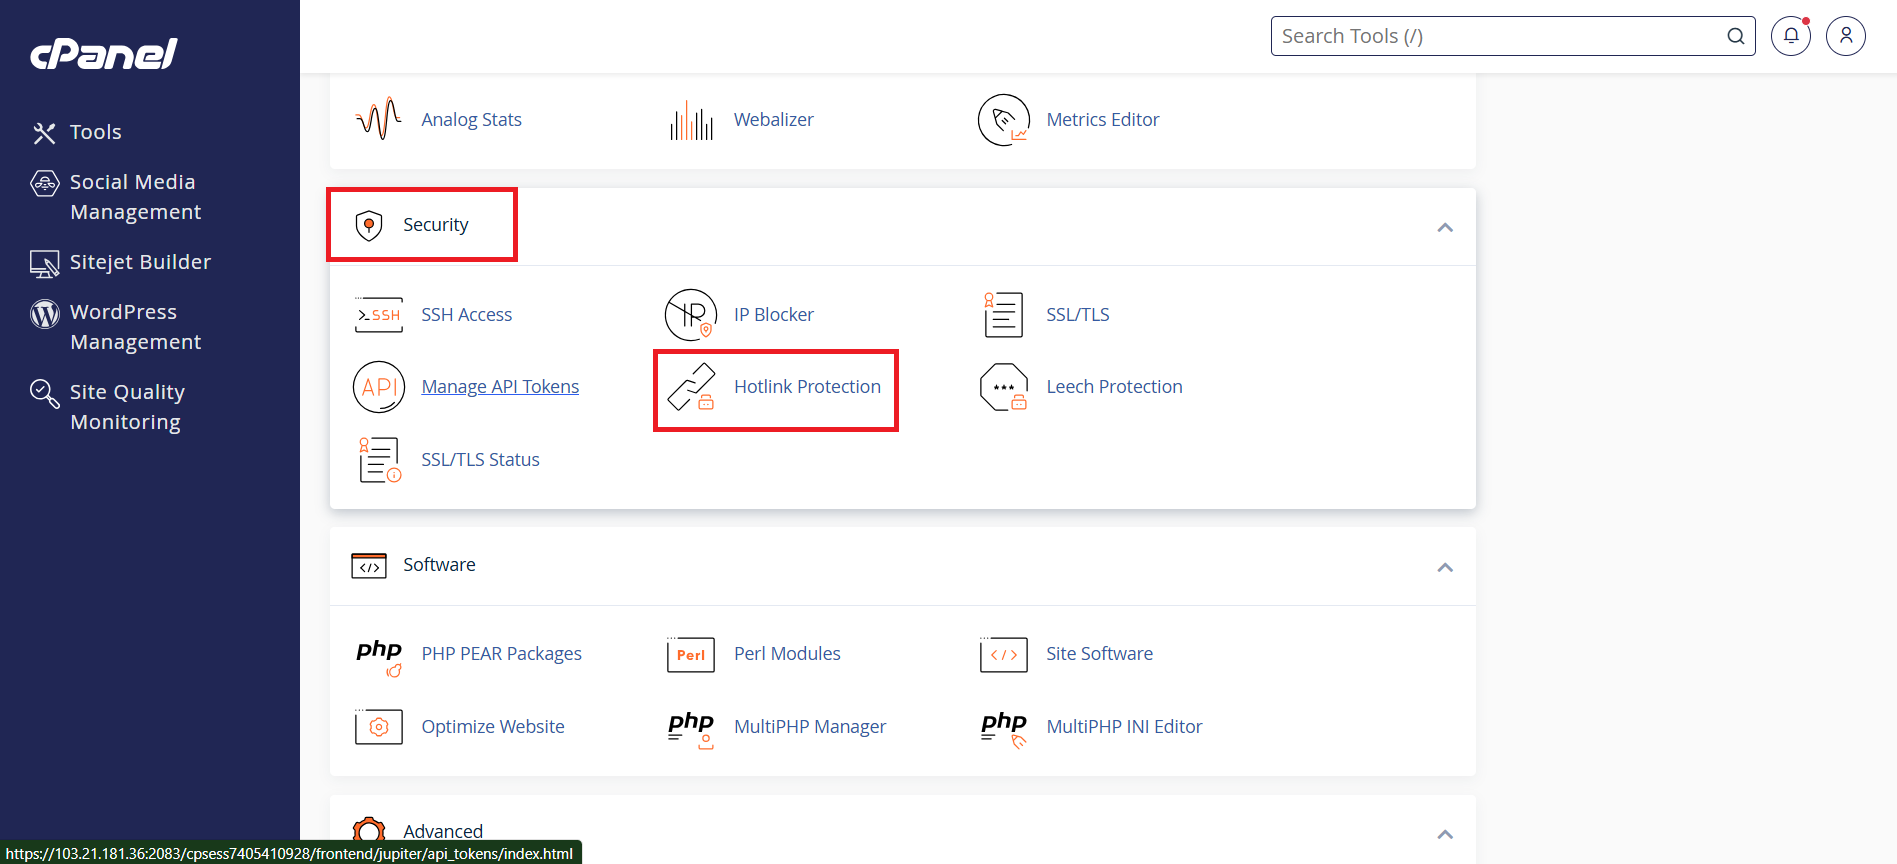Screen dimensions: 1897x864
Task: Open the Site Software link
Action: click(1100, 654)
